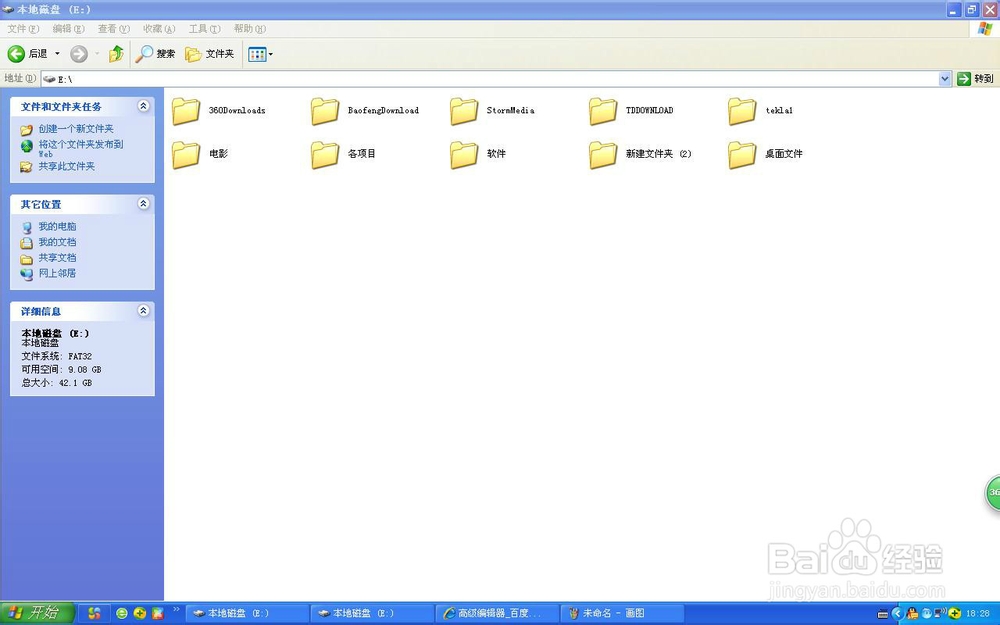Click 创建一个新文件夹 link
The width and height of the screenshot is (1000, 625).
point(75,129)
